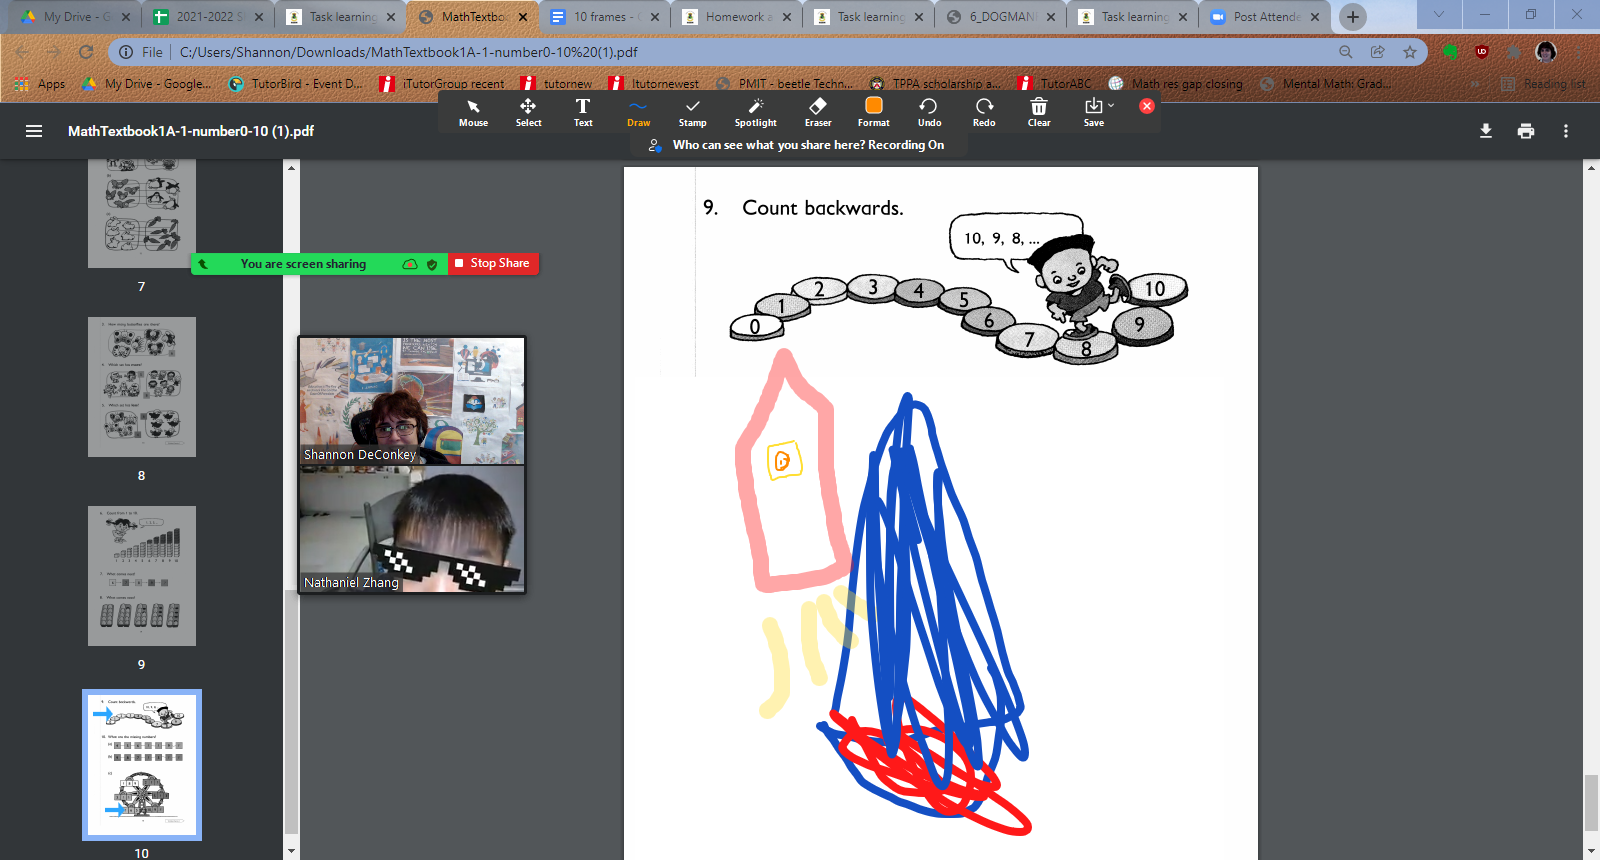Open iTutorGroup recent bookmark
Screen dimensions: 1600x860
click(x=442, y=84)
